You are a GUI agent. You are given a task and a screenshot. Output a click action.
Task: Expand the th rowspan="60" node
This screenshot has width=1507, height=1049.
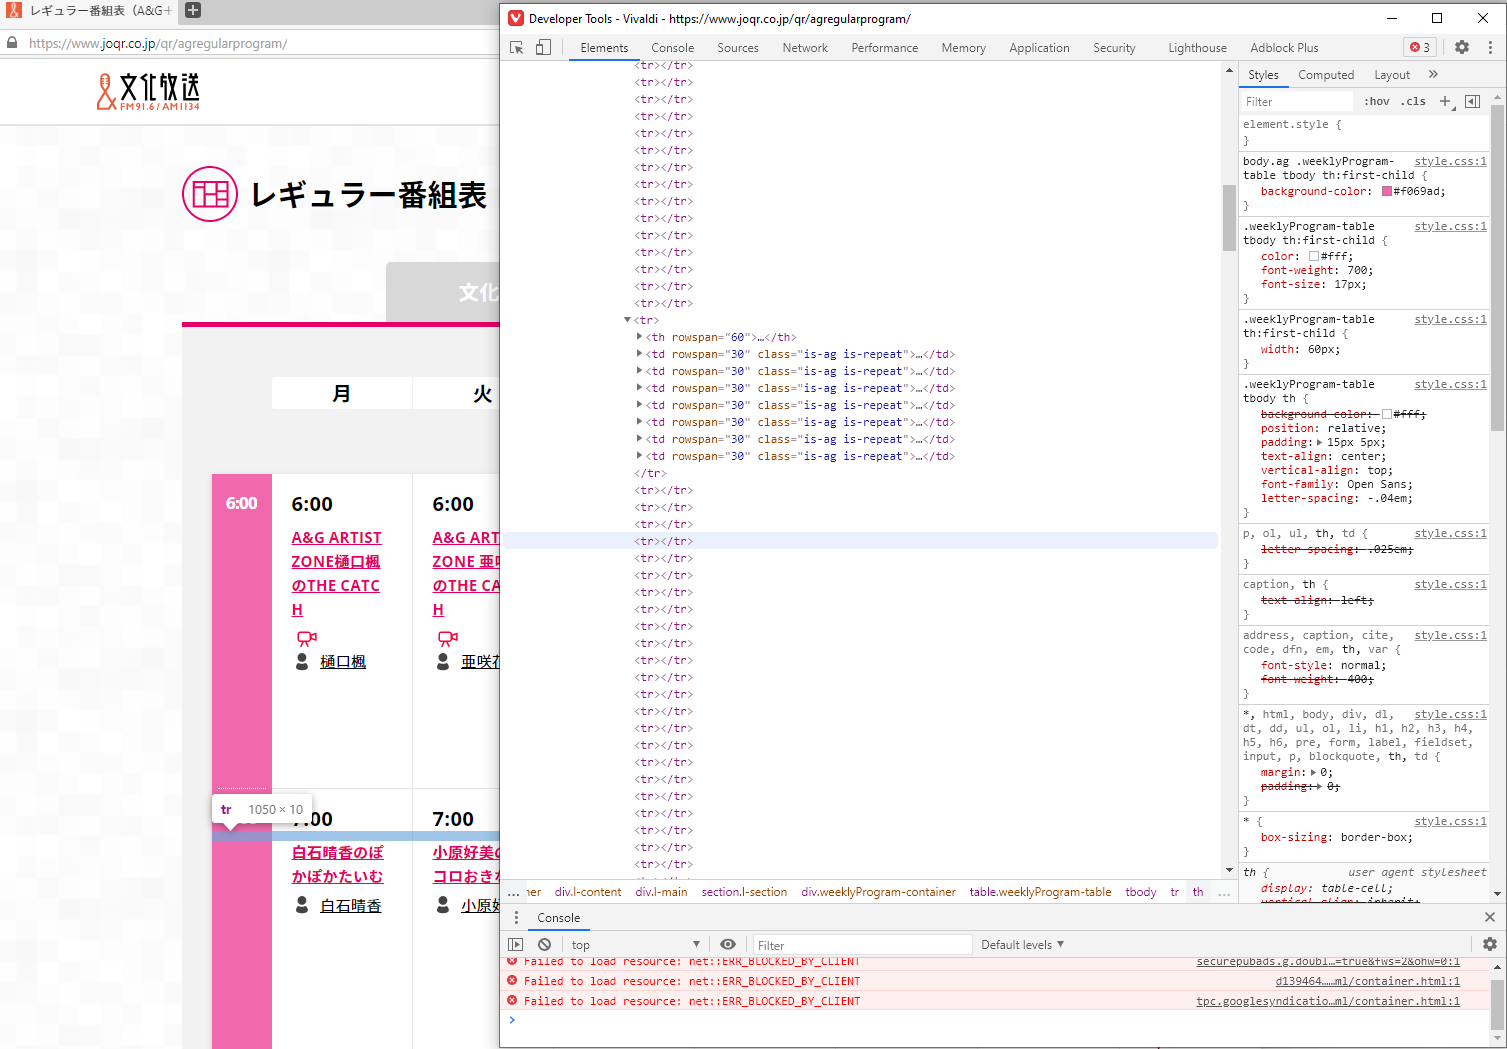tap(639, 337)
